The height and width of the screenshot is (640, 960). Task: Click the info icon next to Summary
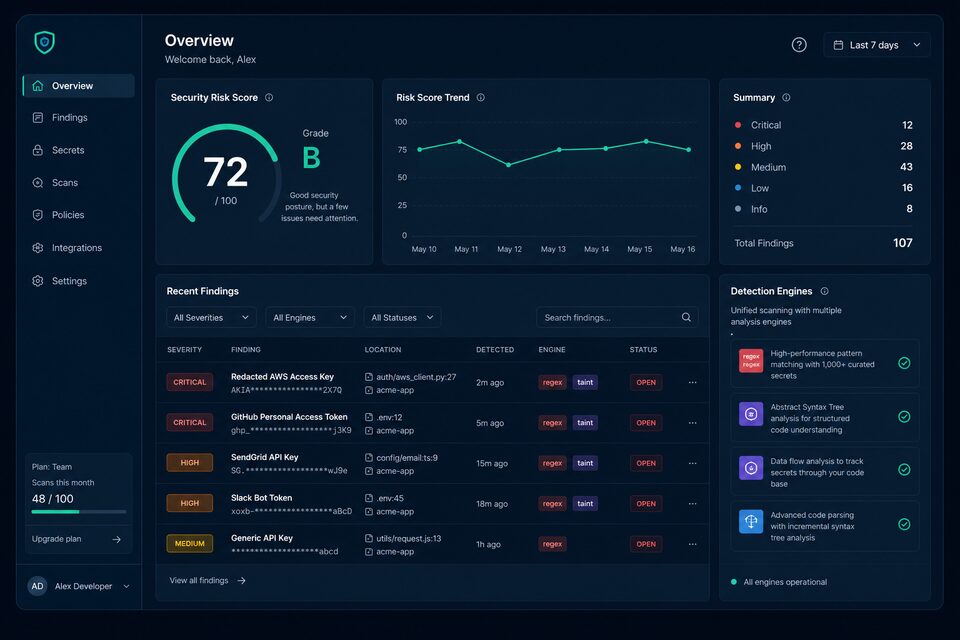(x=786, y=97)
